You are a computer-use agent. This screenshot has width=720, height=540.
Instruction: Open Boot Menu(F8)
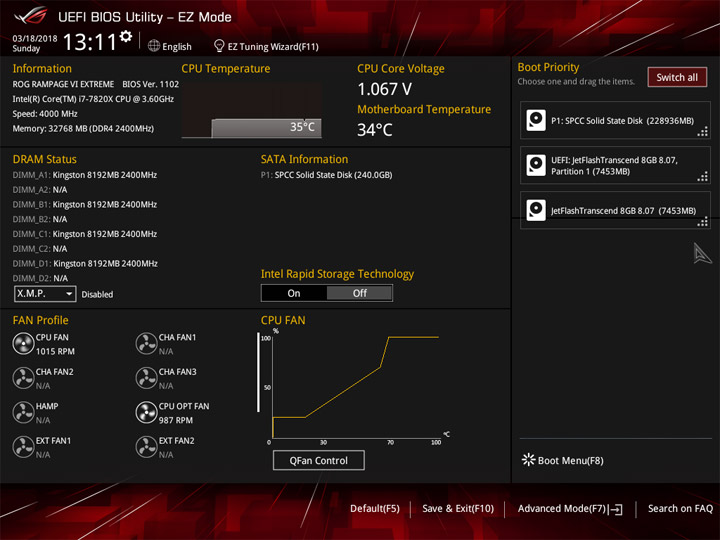coord(570,461)
